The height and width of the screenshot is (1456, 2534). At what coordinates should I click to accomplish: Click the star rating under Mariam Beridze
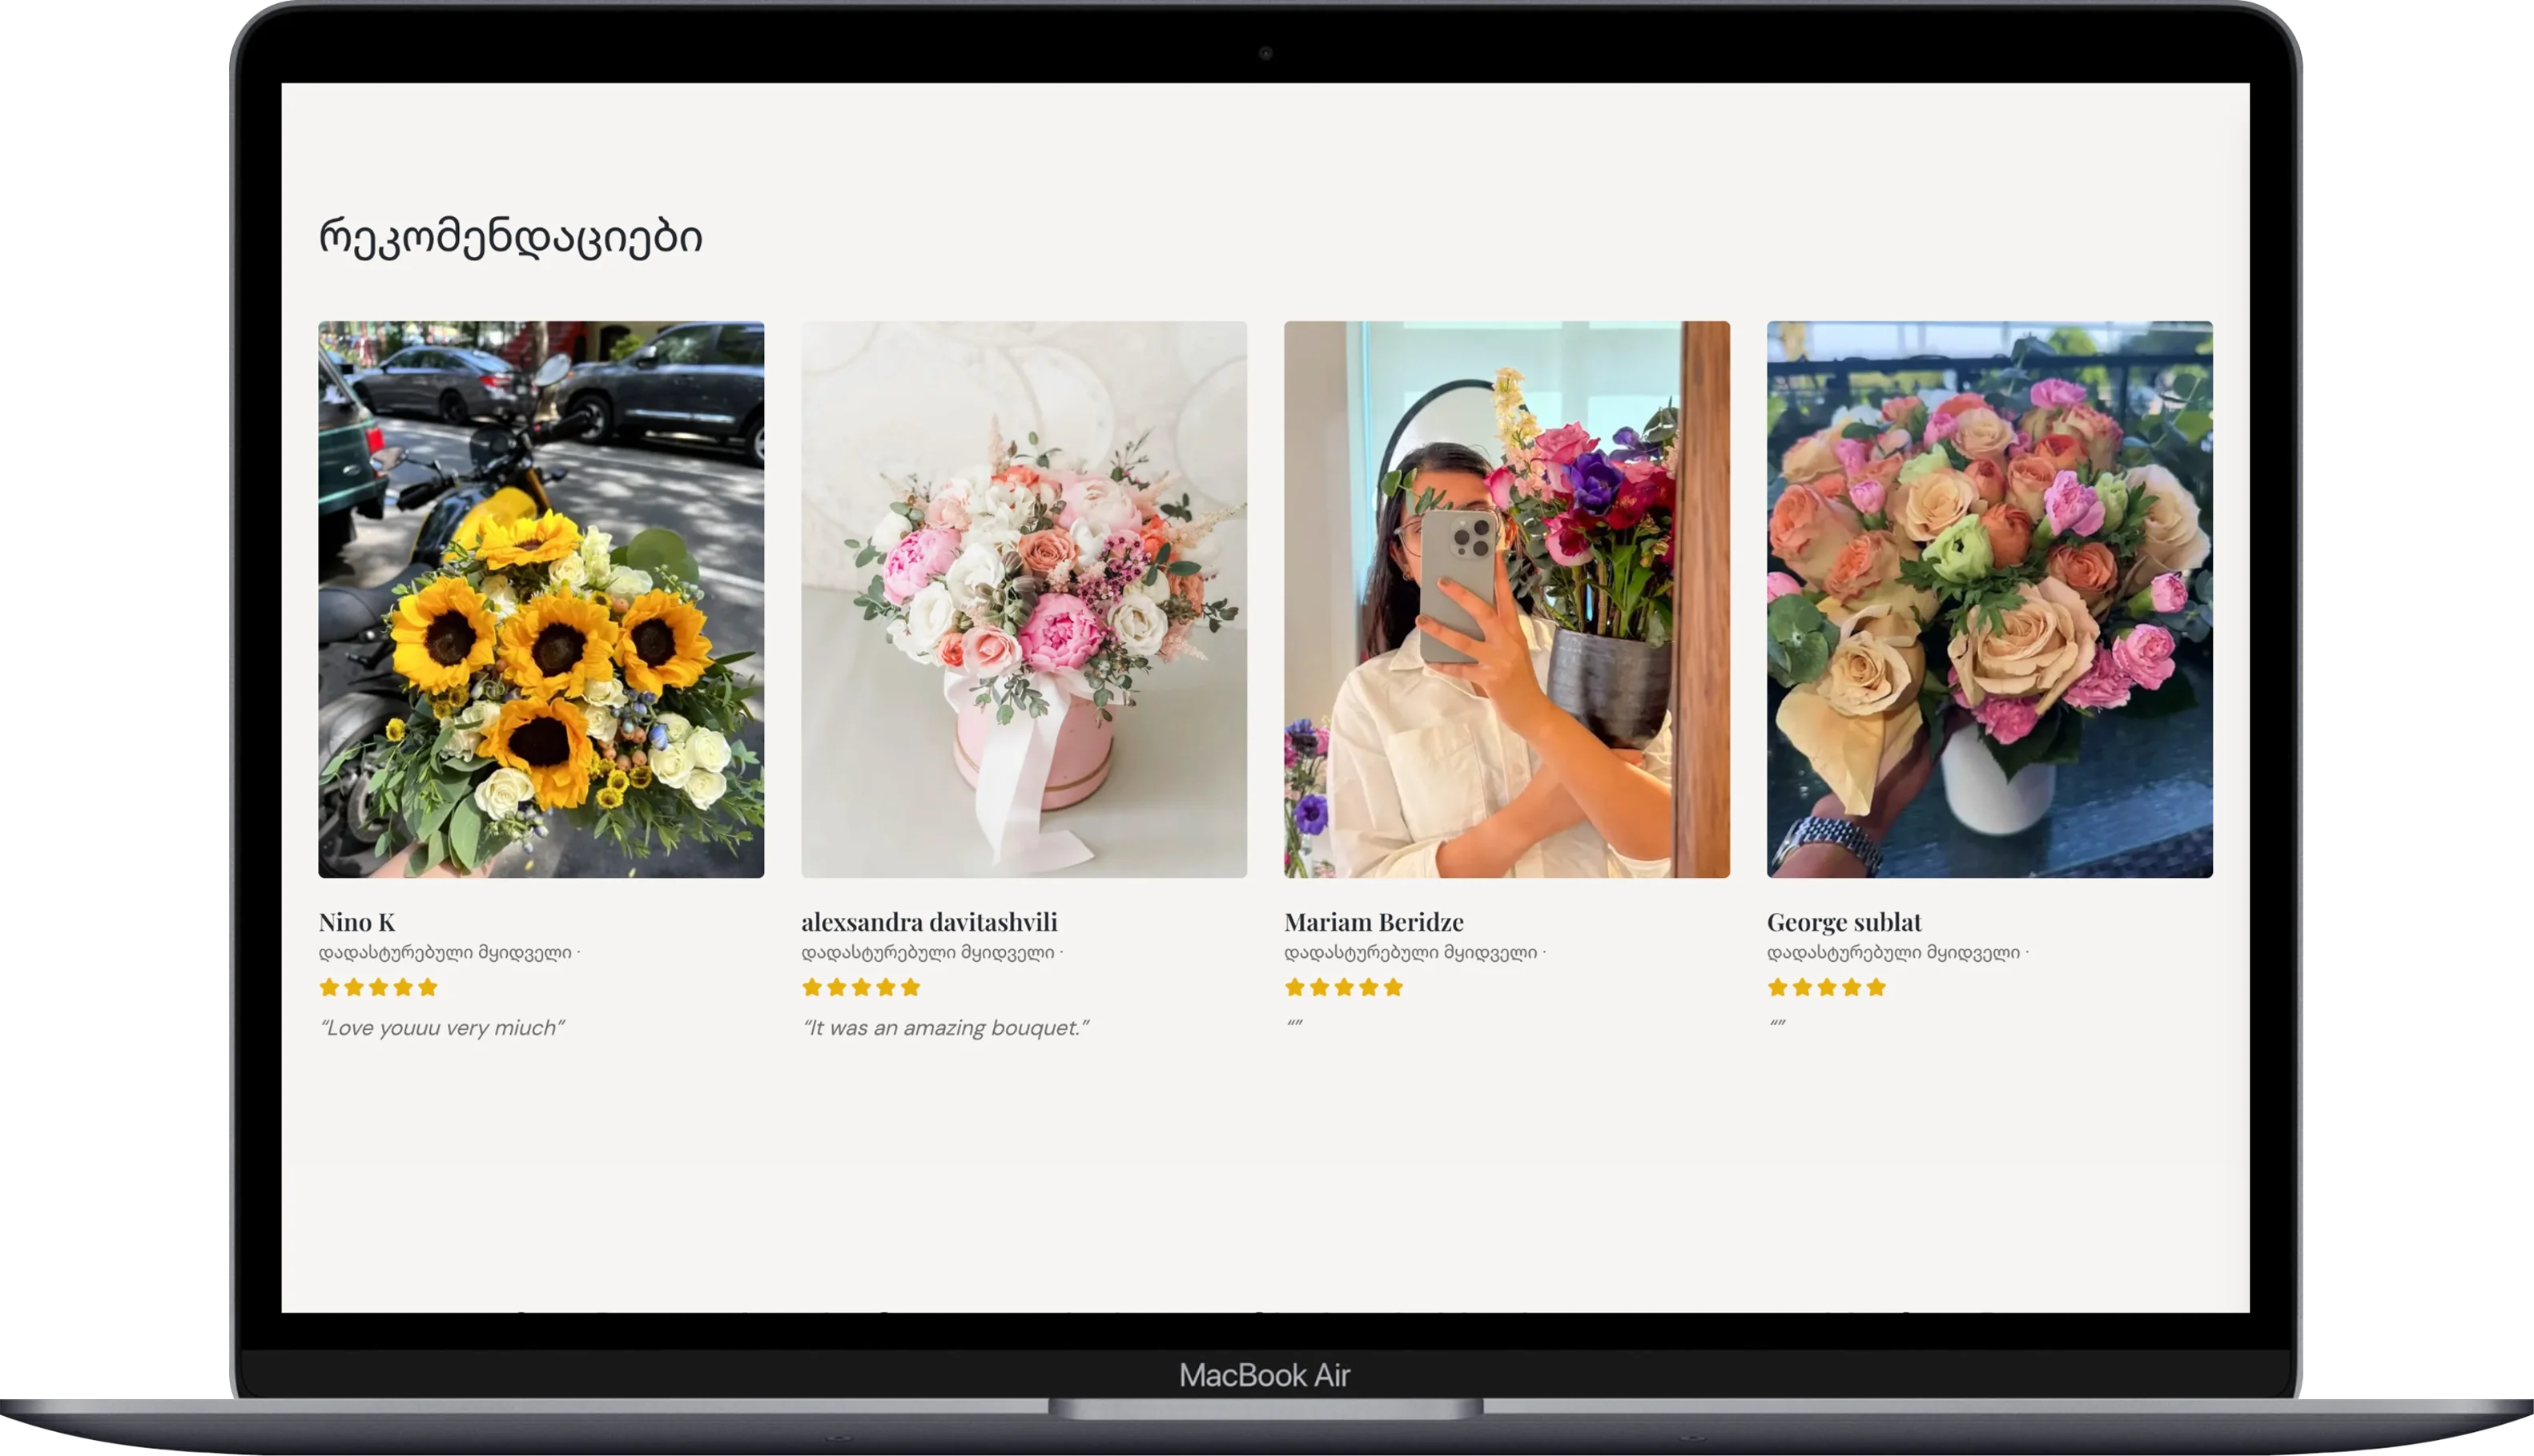(x=1344, y=987)
